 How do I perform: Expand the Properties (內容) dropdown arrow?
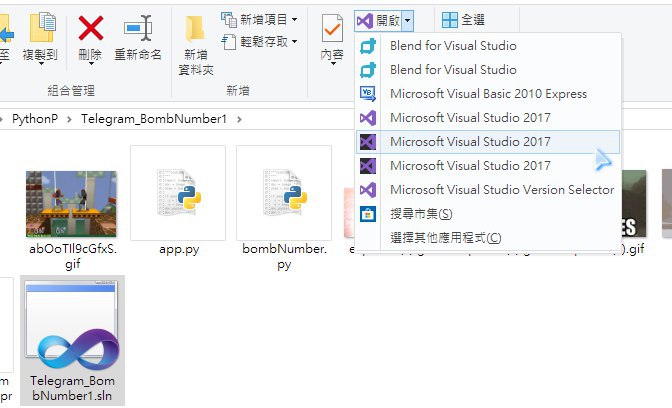point(333,64)
